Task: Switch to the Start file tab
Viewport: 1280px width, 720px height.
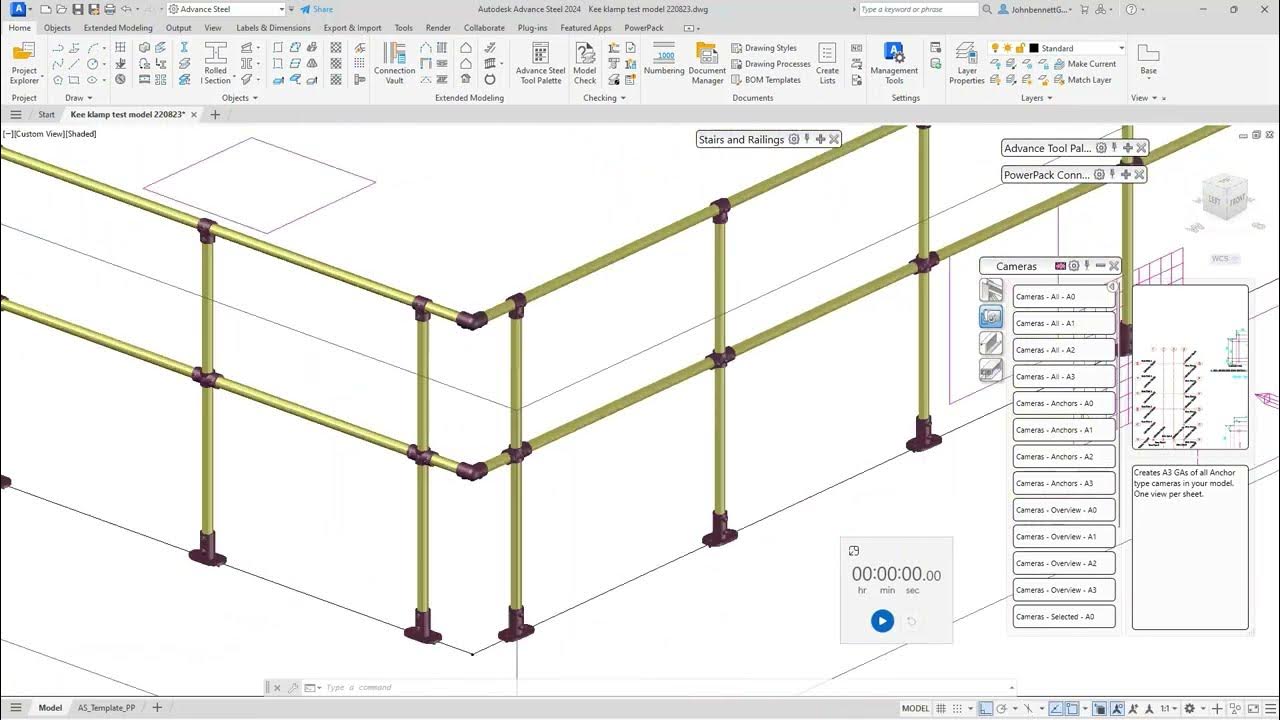Action: (47, 115)
